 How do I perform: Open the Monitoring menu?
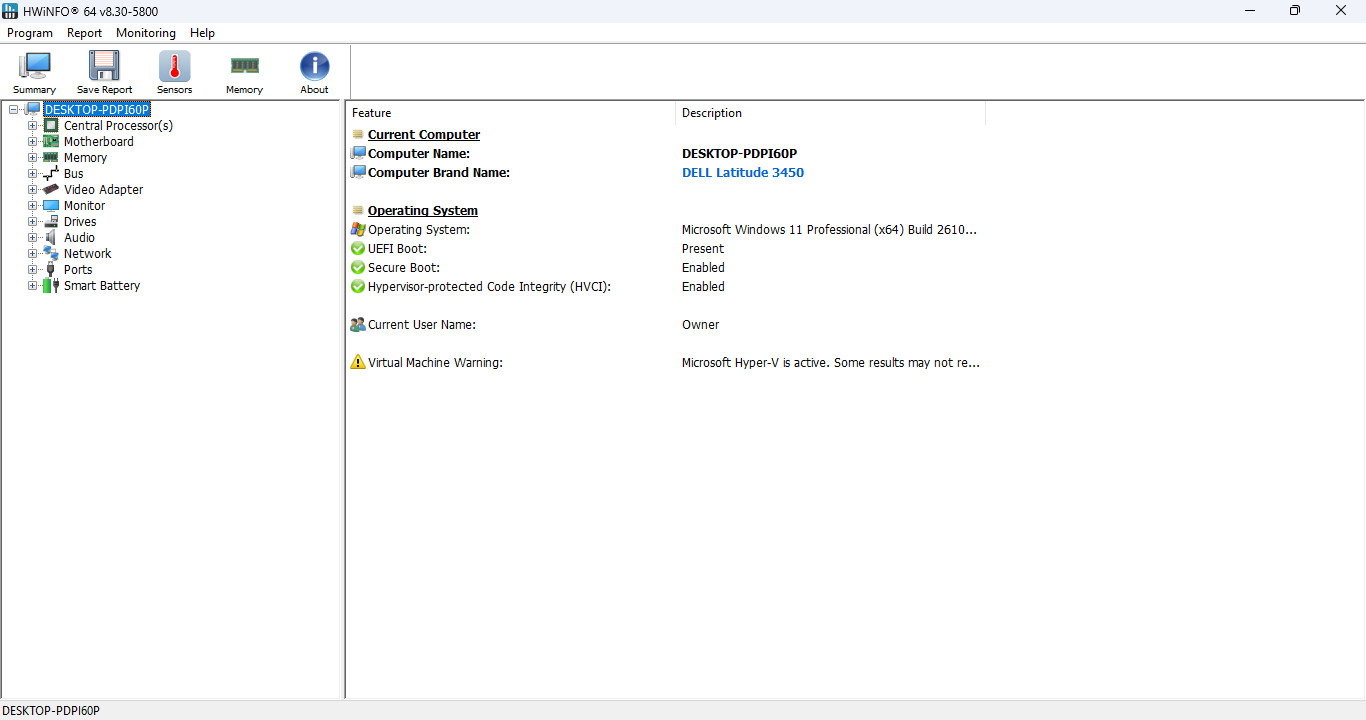[146, 33]
